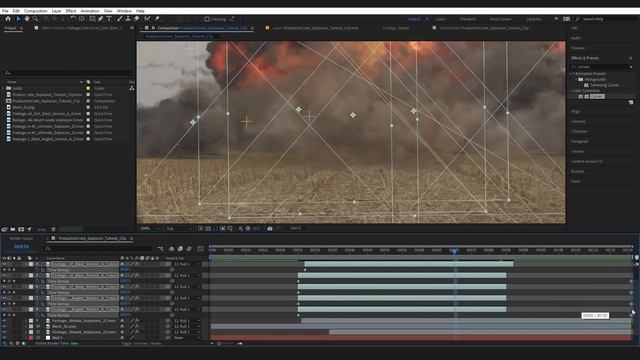Select the Pen tool
Viewport: 640px width, 360px height.
100,19
